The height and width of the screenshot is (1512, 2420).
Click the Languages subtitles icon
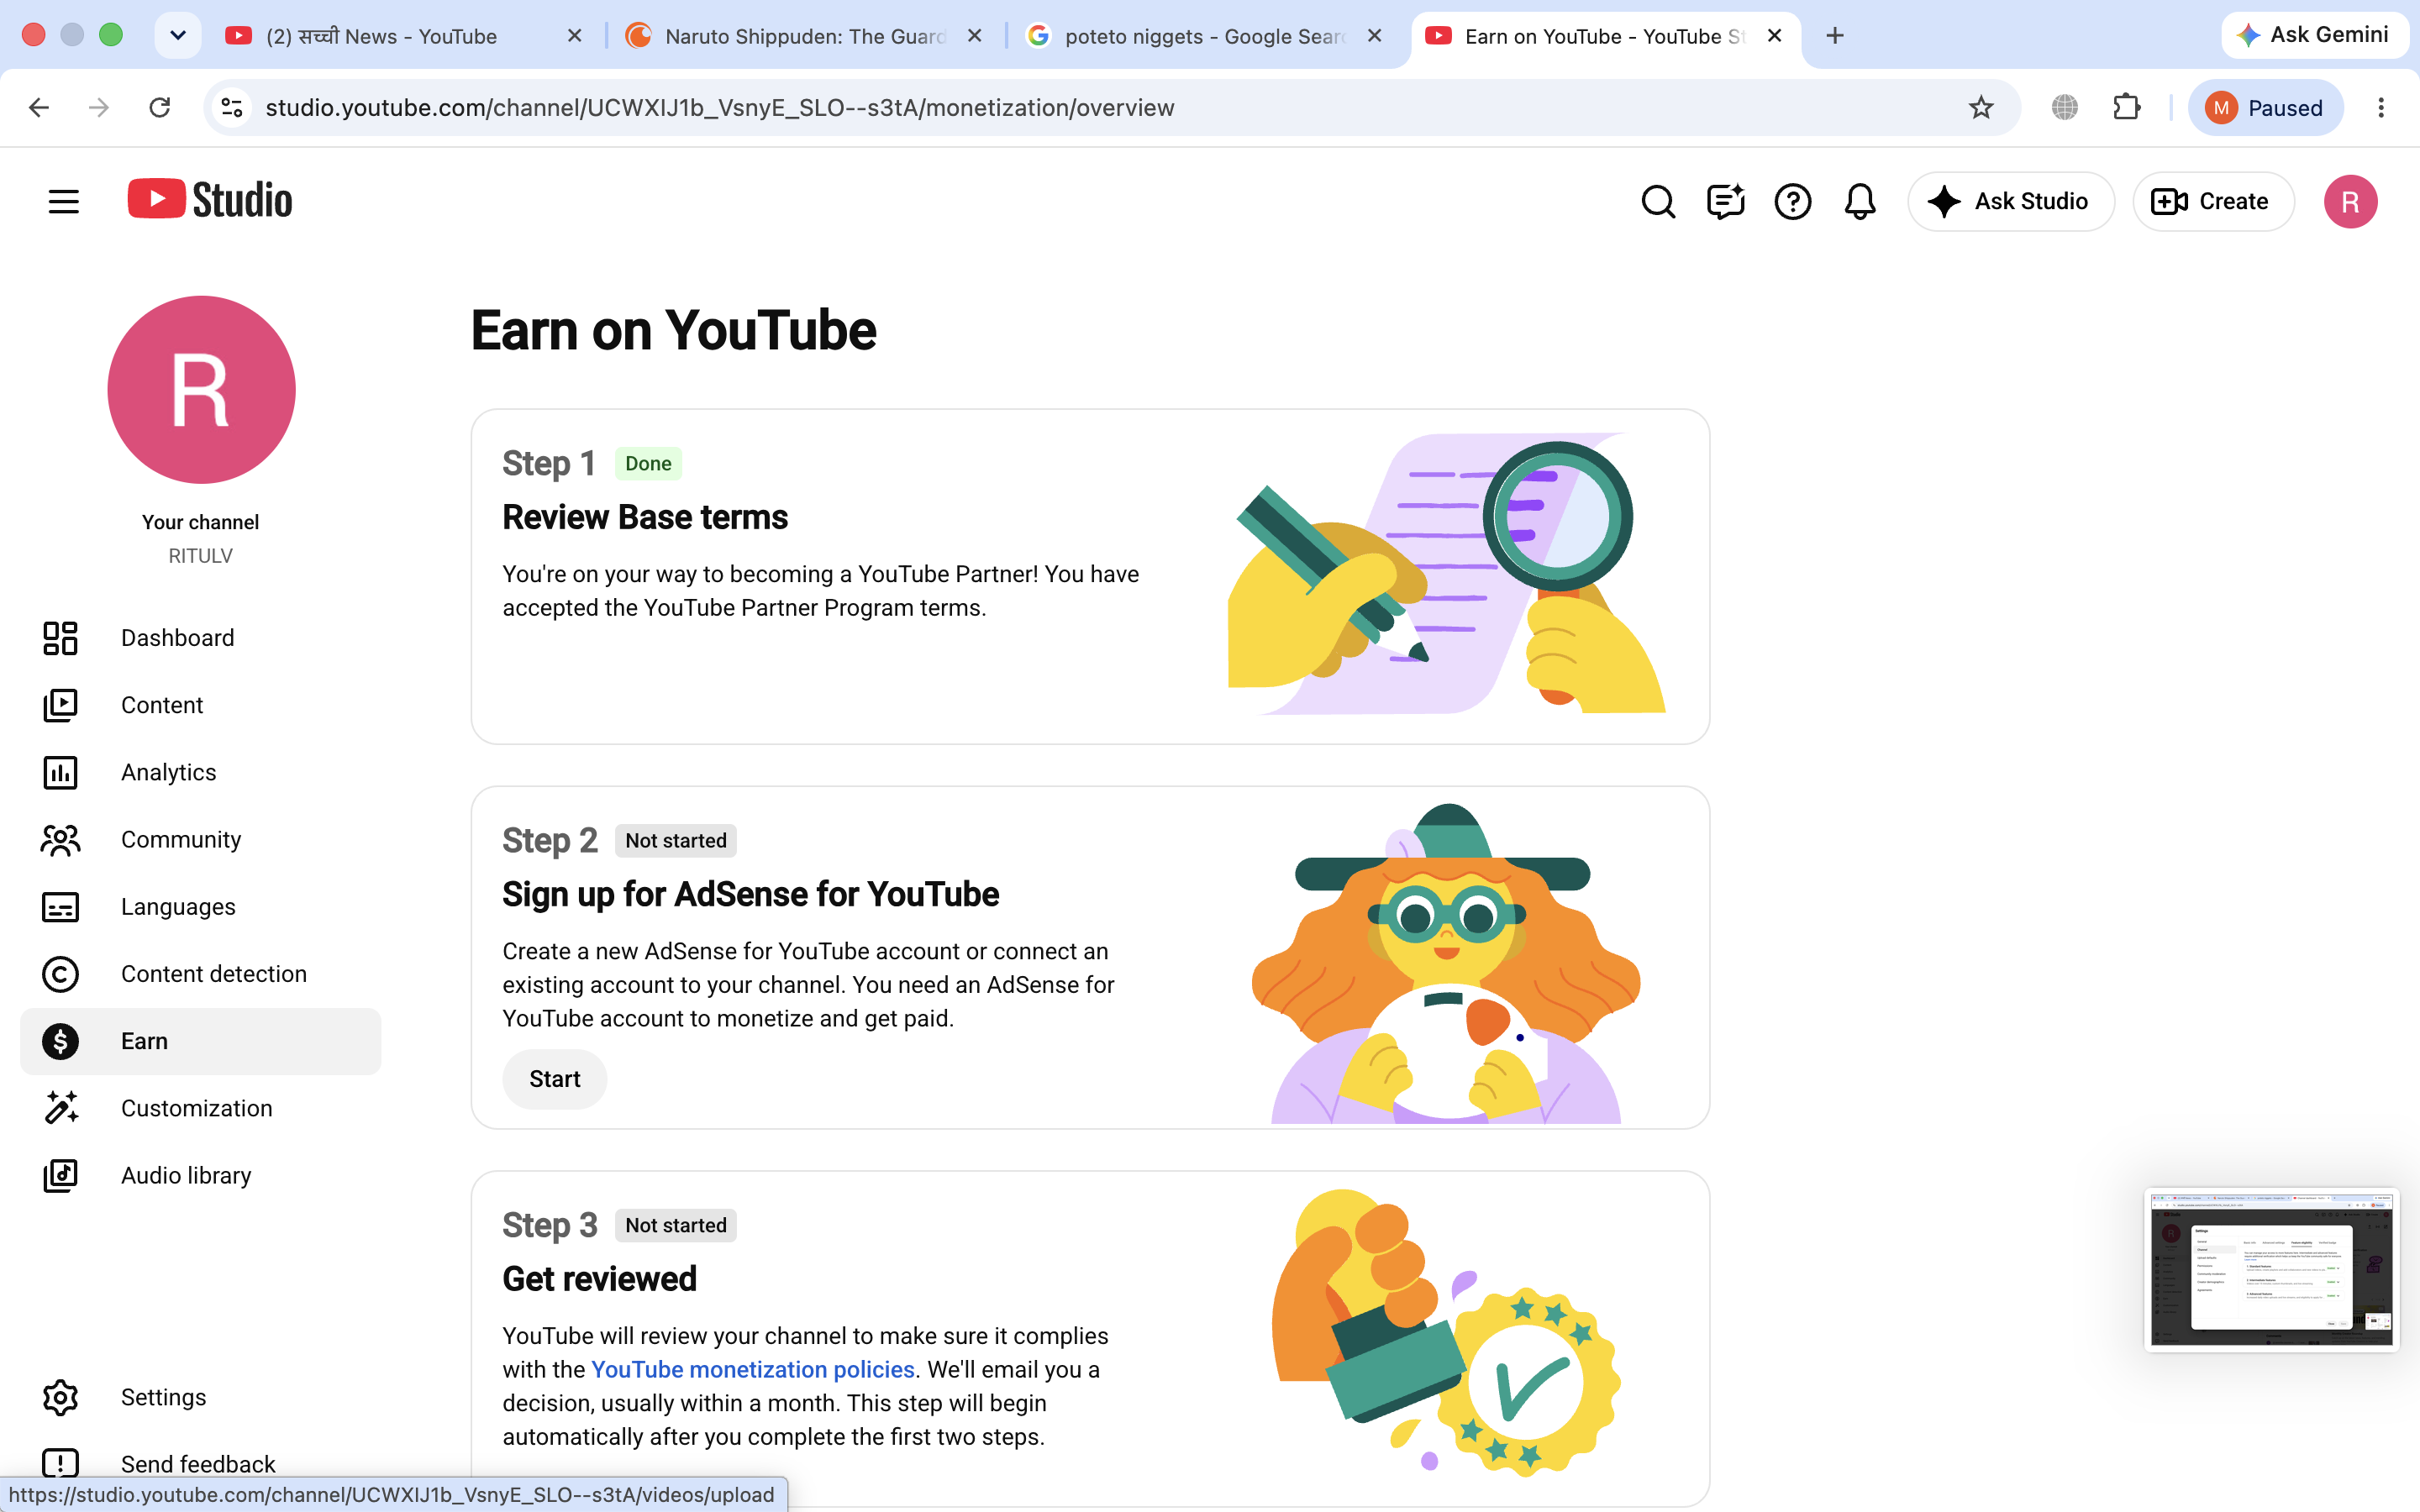pos(60,907)
